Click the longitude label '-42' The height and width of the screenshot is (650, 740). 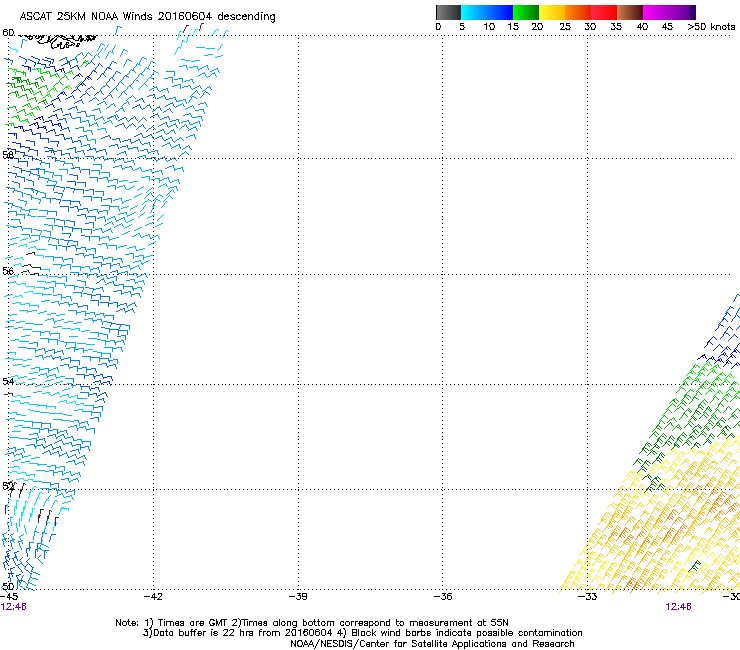click(153, 597)
